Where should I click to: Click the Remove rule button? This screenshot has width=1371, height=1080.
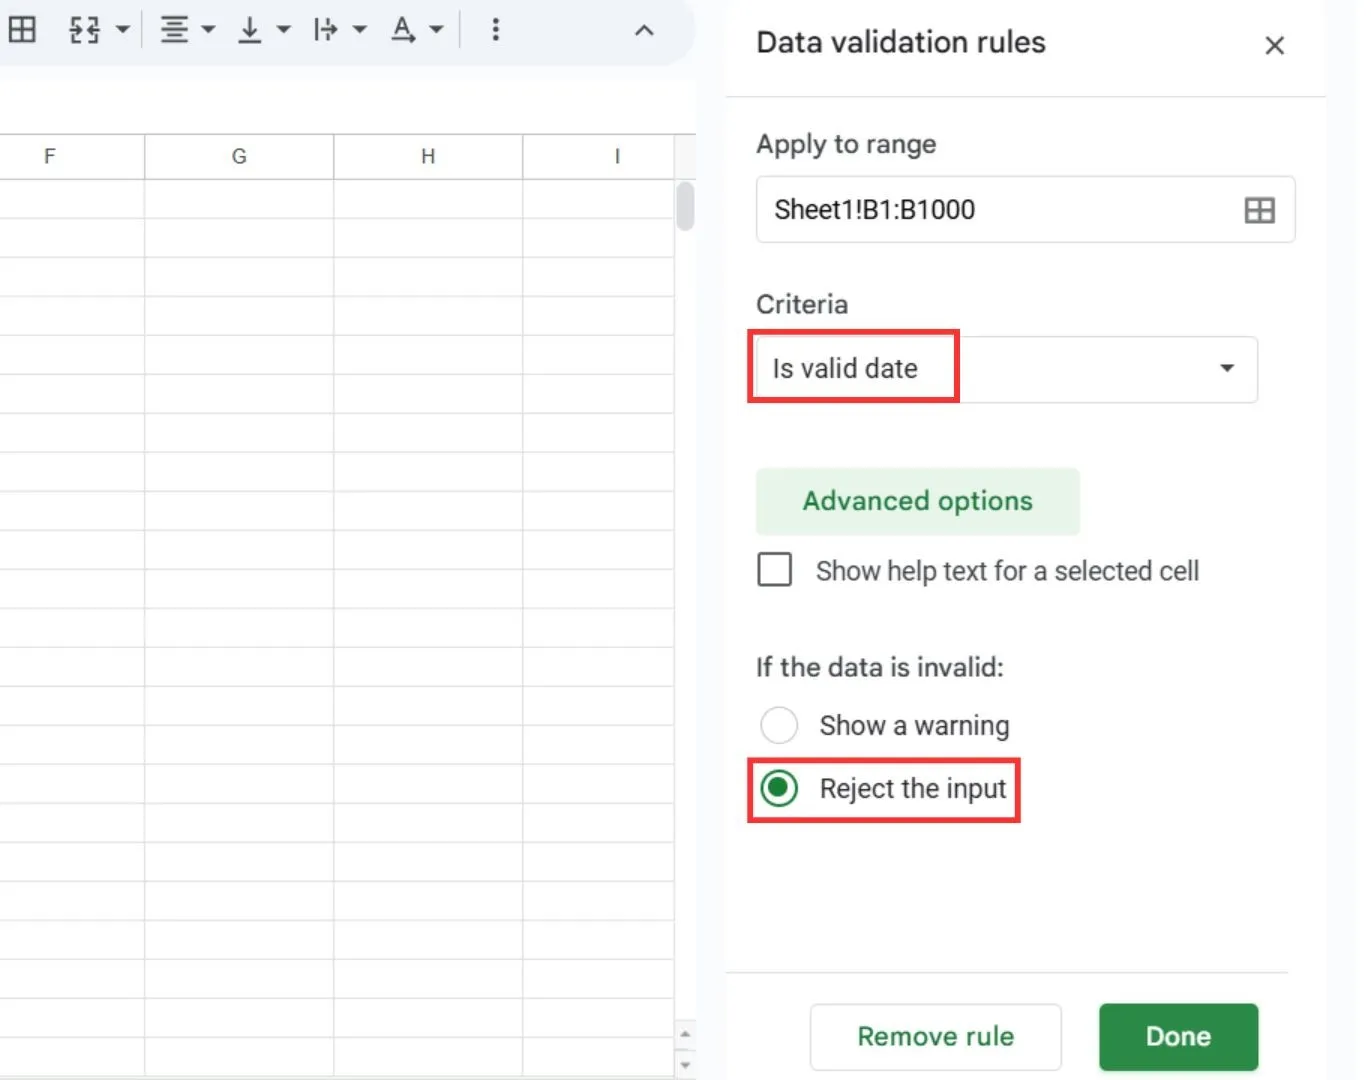(935, 1037)
